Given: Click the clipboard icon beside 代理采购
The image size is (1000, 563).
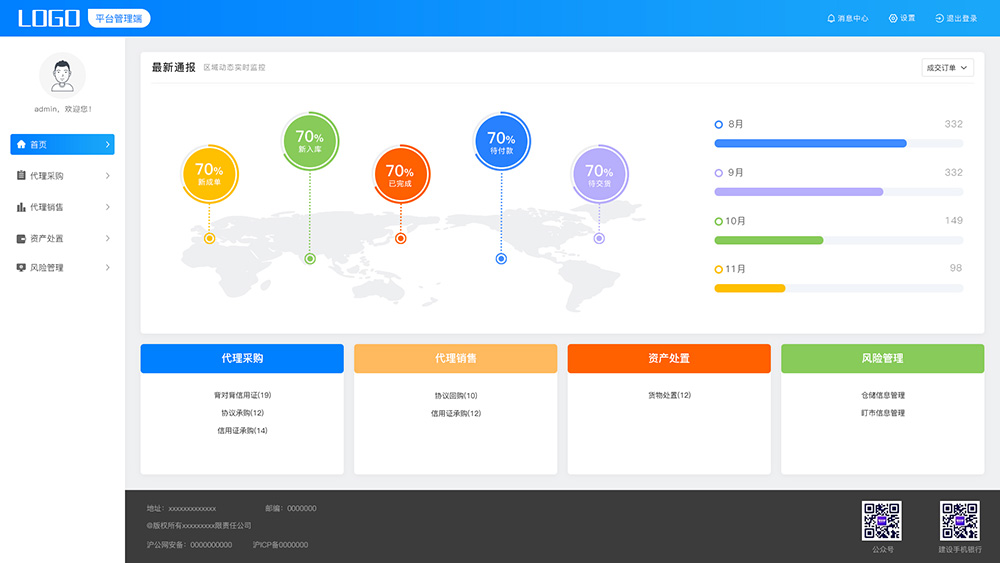Looking at the screenshot, I should pyautogui.click(x=21, y=176).
